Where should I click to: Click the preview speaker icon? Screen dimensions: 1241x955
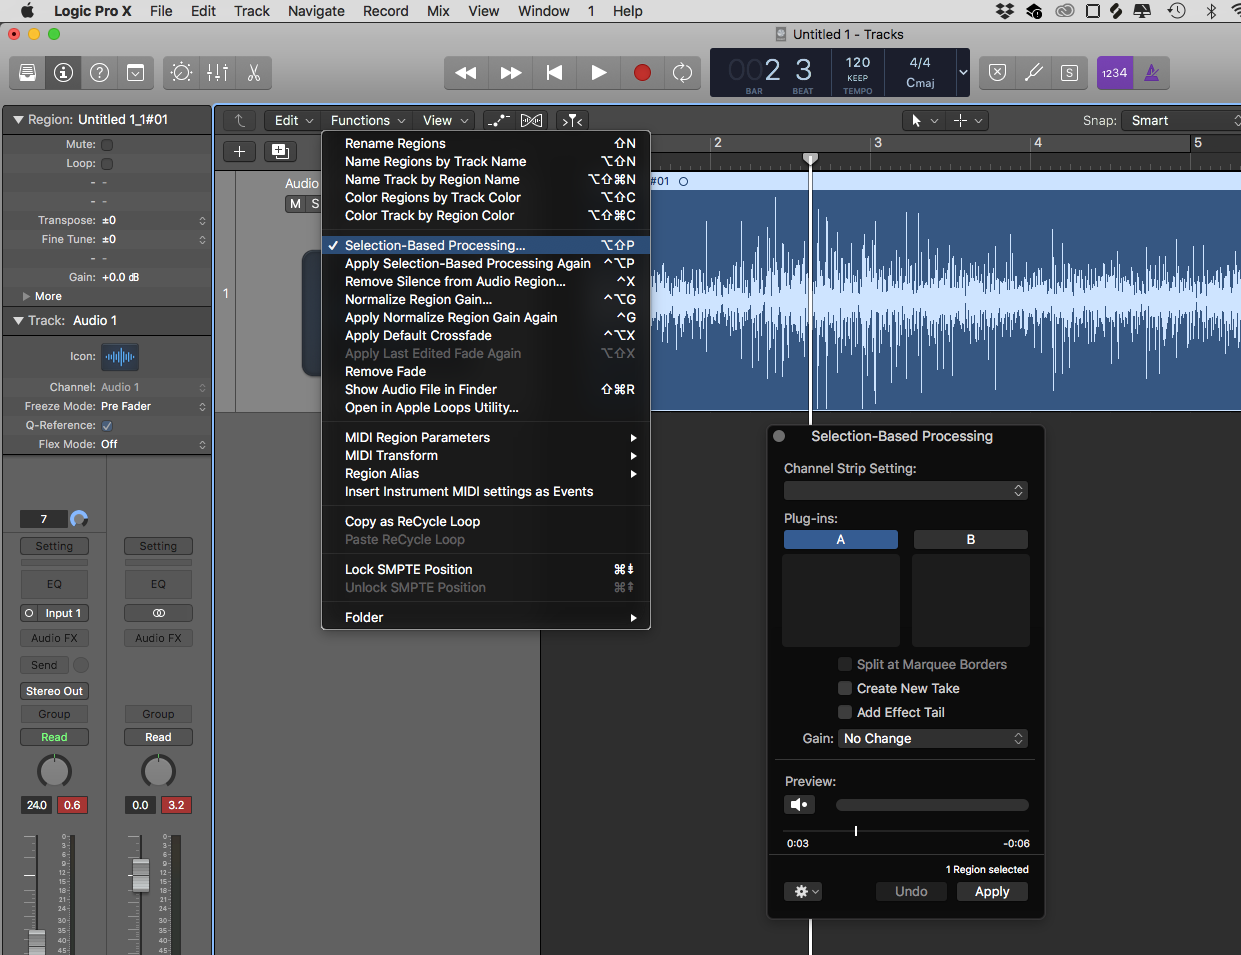coord(799,805)
